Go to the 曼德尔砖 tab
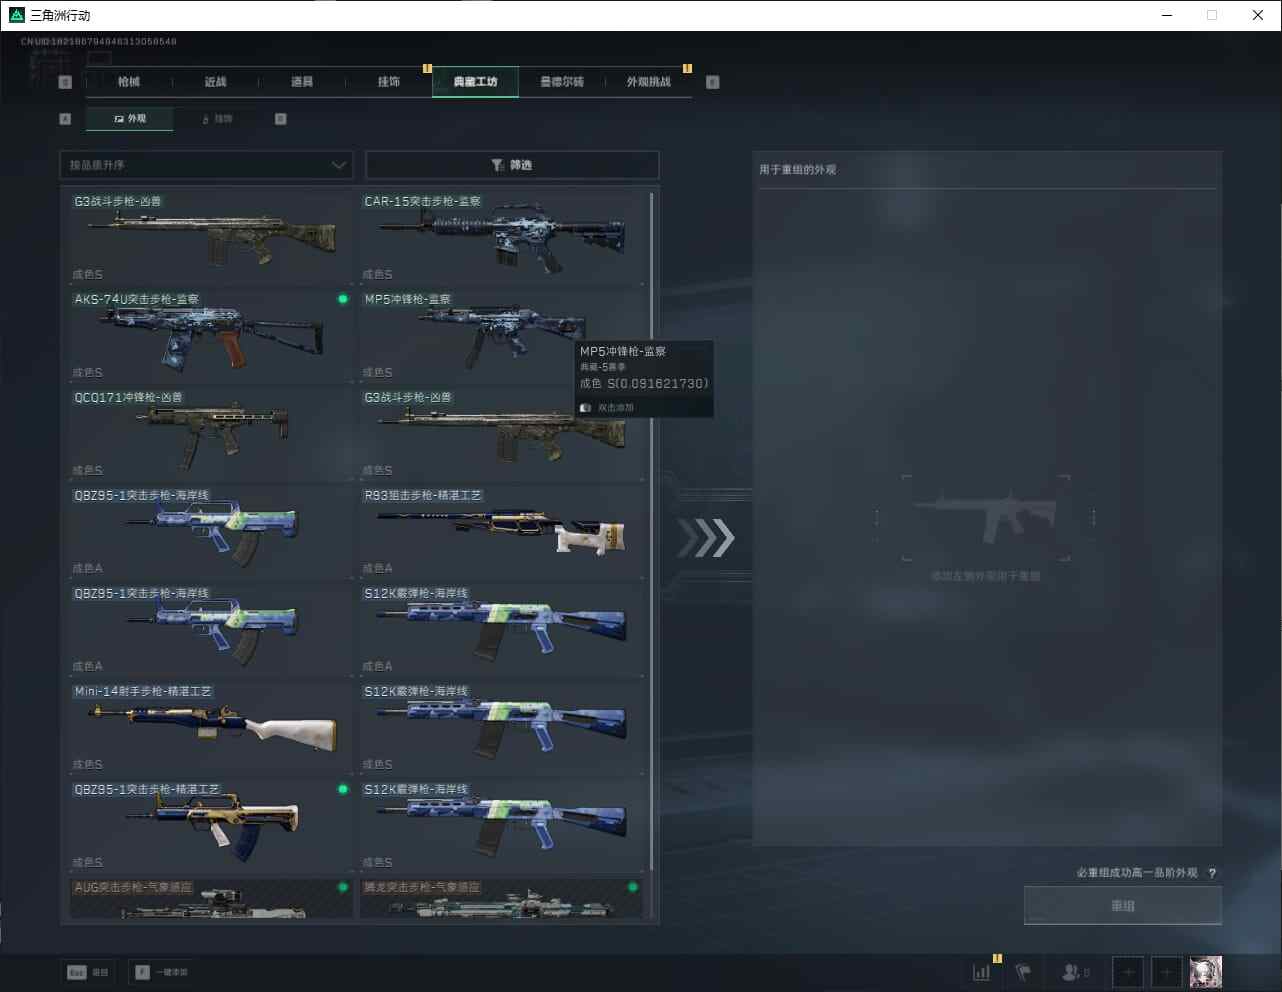The image size is (1282, 992). 562,82
